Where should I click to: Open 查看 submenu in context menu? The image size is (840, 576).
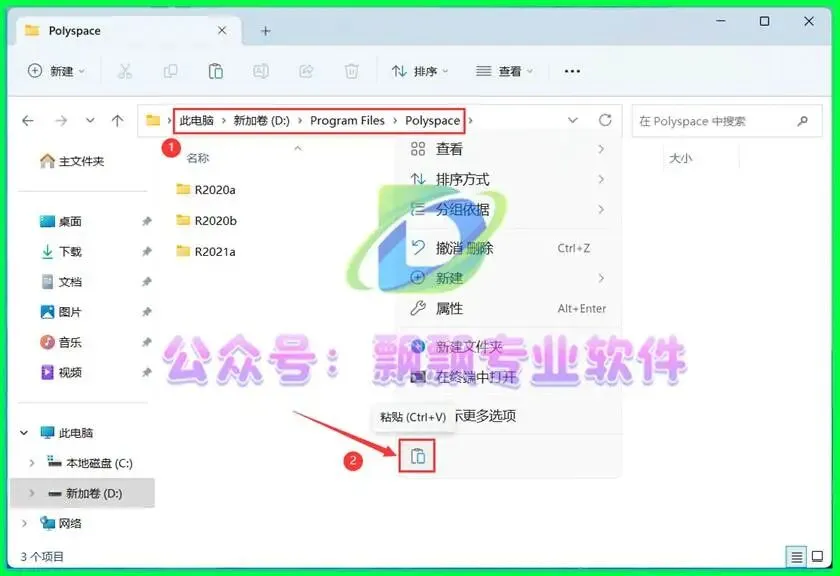click(508, 149)
